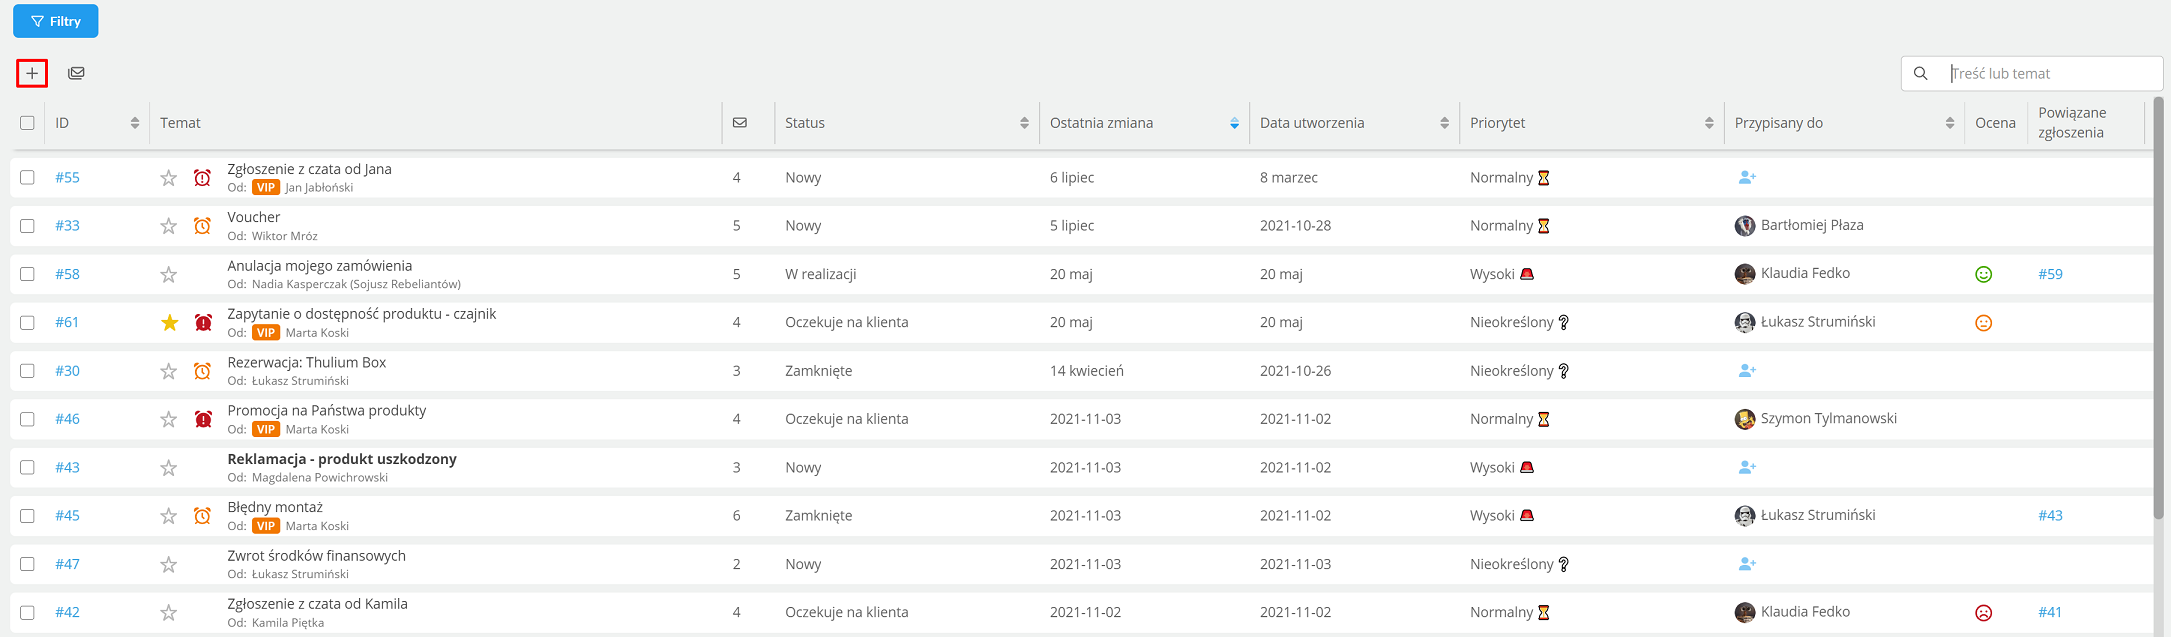This screenshot has height=637, width=2171.
Task: Check the box for ticket #43
Action: click(27, 467)
